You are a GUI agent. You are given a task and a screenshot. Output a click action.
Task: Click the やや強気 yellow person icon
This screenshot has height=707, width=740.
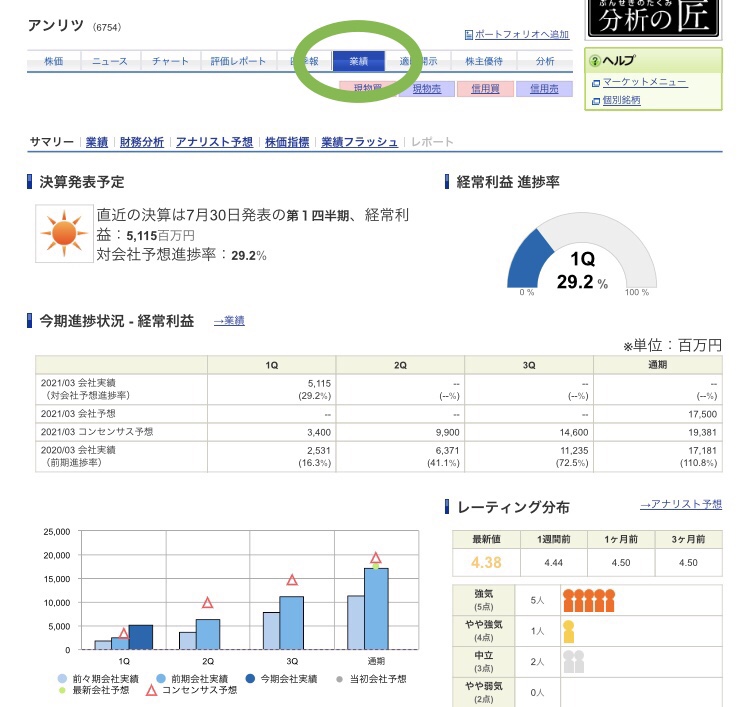pos(569,631)
